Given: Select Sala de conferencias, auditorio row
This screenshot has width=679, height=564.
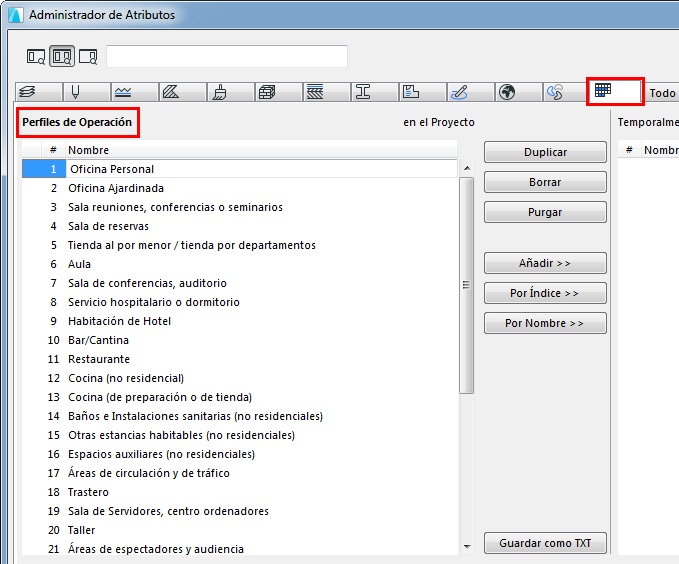Looking at the screenshot, I should click(x=240, y=283).
